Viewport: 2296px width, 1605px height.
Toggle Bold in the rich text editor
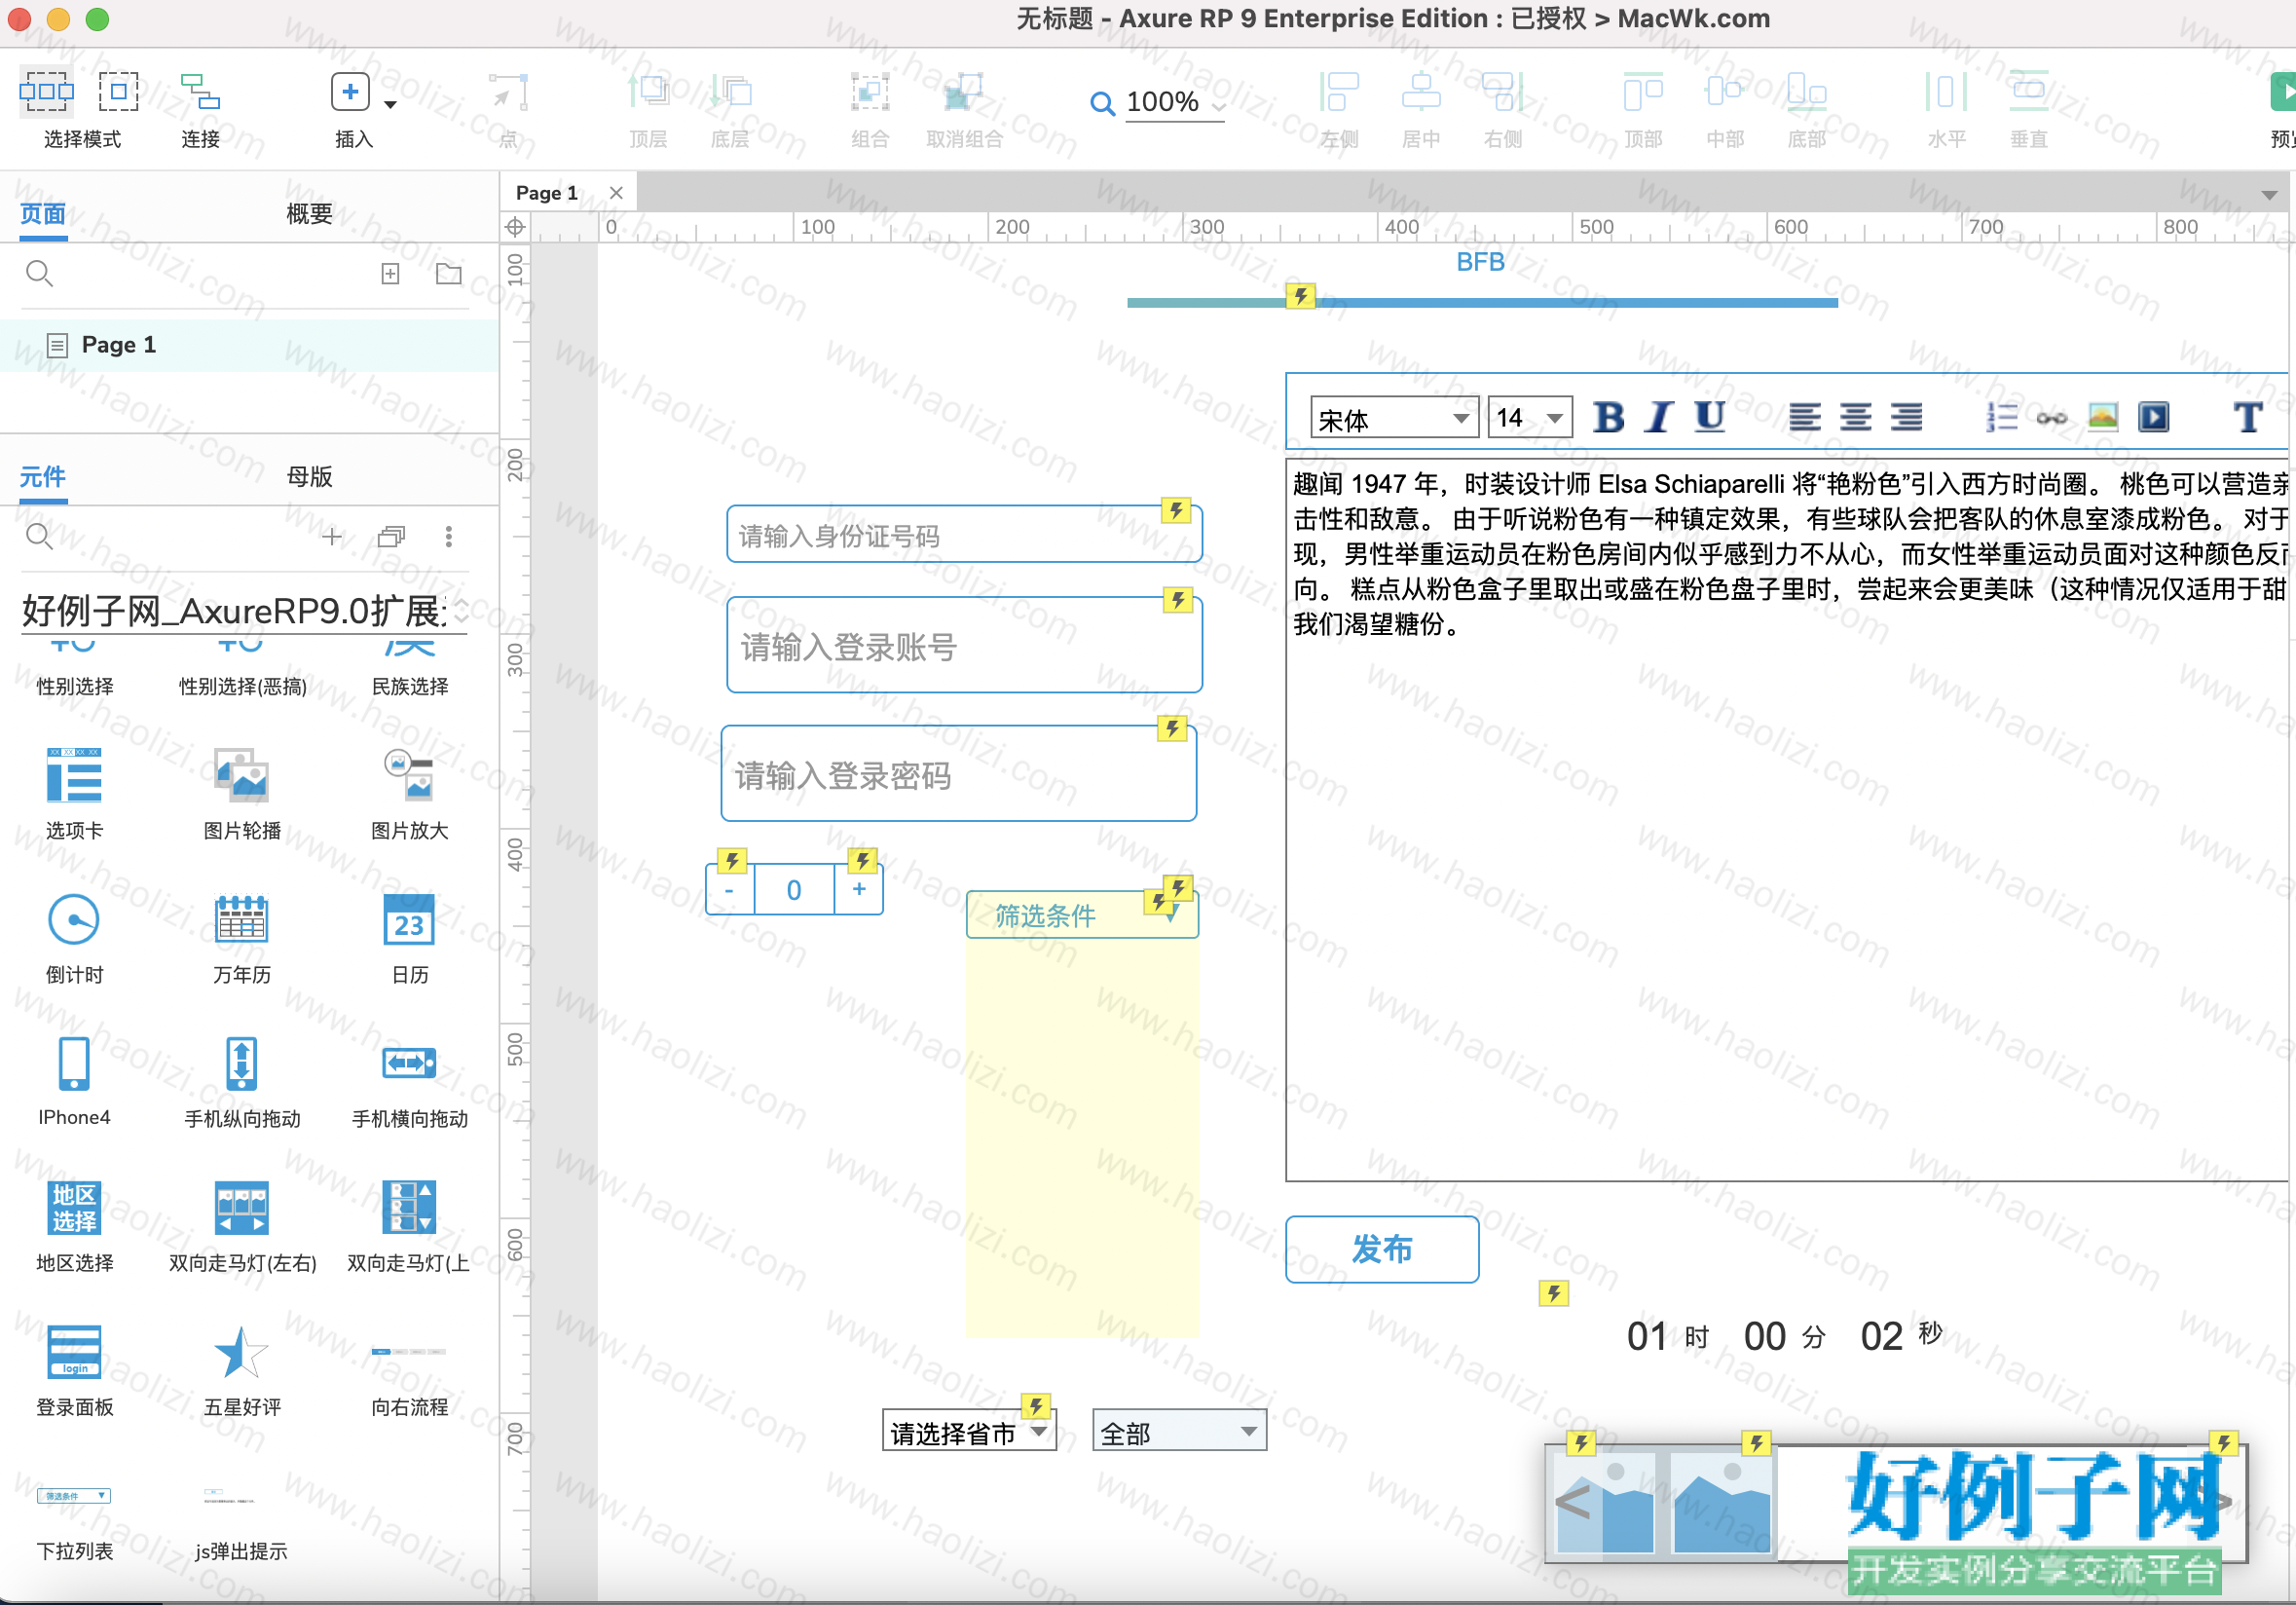1608,417
